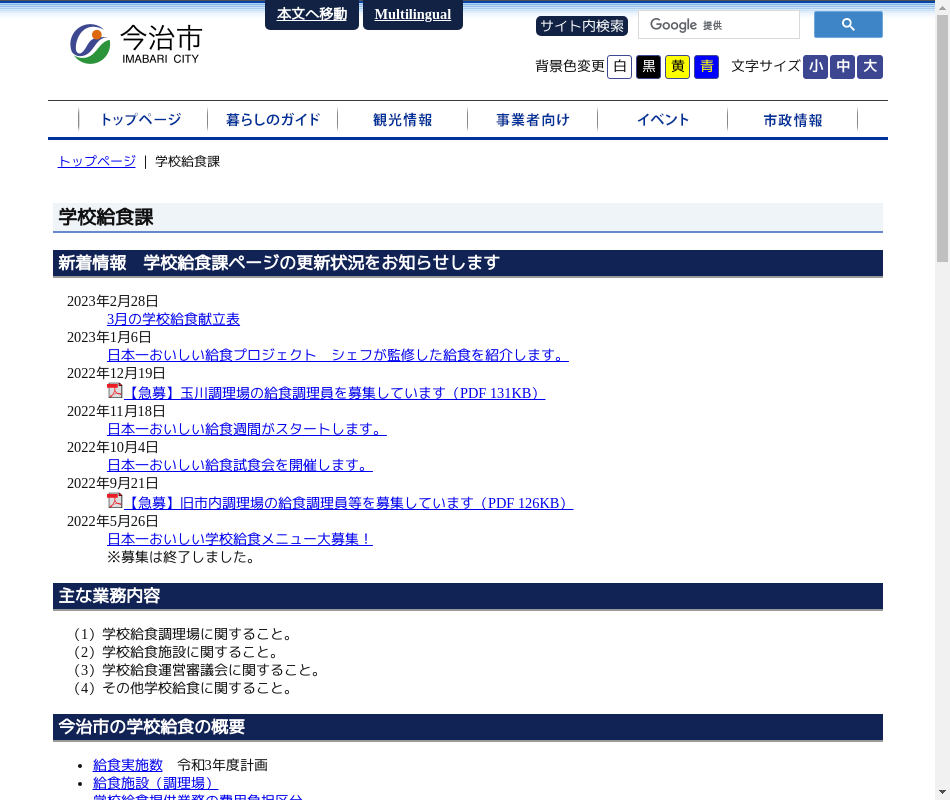The image size is (950, 800).
Task: Open PDF icon for 旧市内調理場 recruitment
Action: tap(115, 501)
